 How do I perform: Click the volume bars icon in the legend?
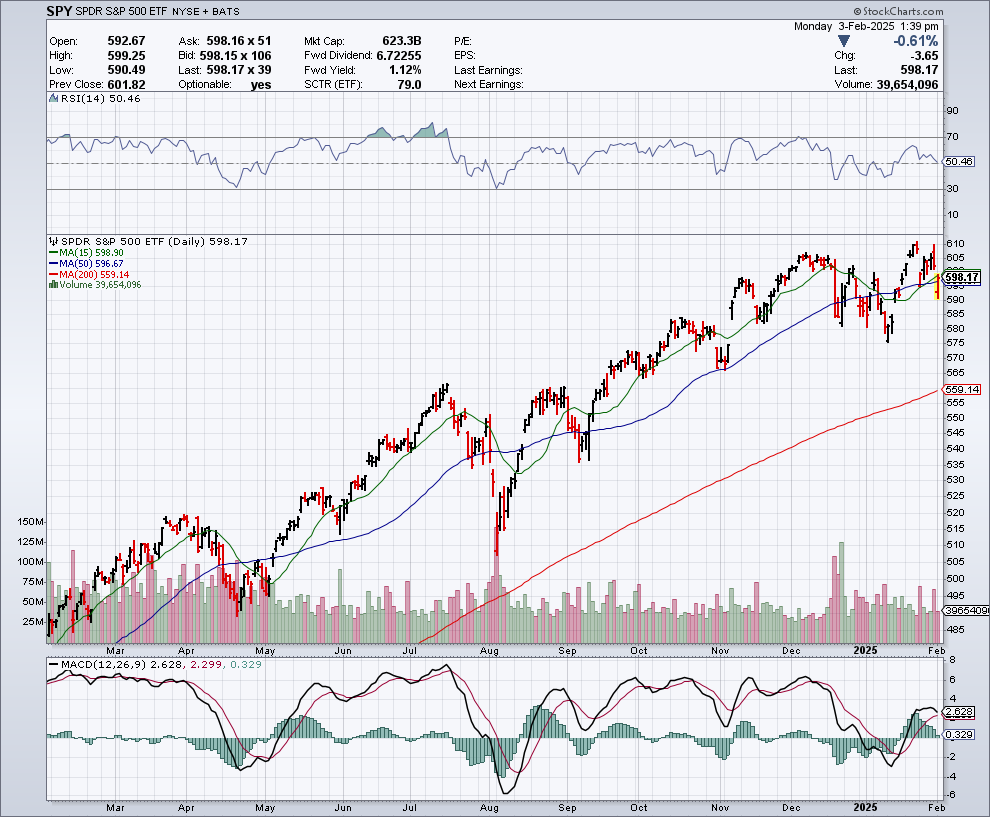pos(54,285)
